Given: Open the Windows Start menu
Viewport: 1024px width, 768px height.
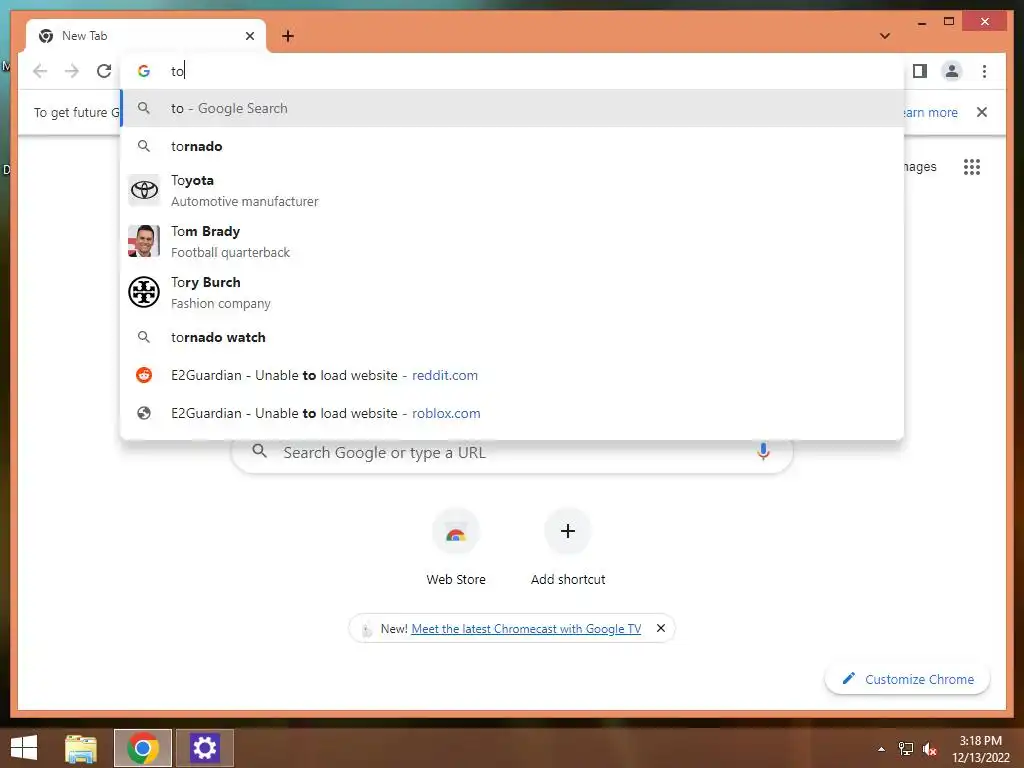Looking at the screenshot, I should point(24,748).
